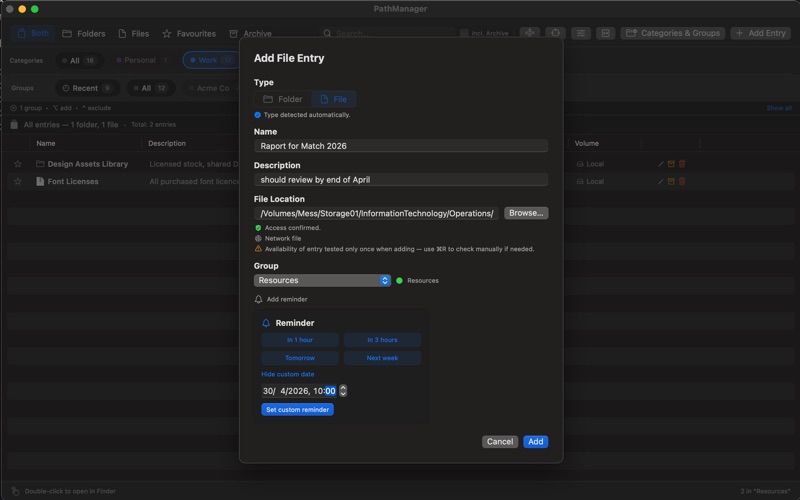Click the pencil edit icon for Font Licenses
Image resolution: width=800 pixels, height=500 pixels.
click(661, 181)
